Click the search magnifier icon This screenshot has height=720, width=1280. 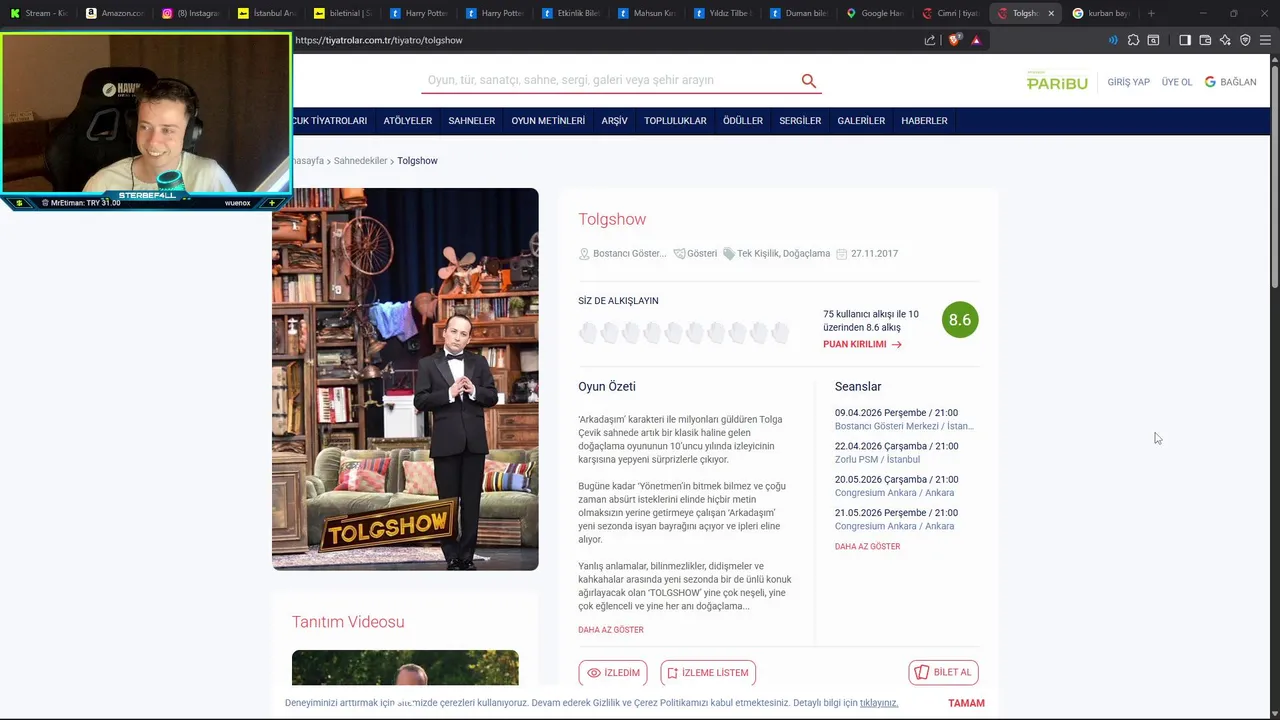(x=808, y=81)
